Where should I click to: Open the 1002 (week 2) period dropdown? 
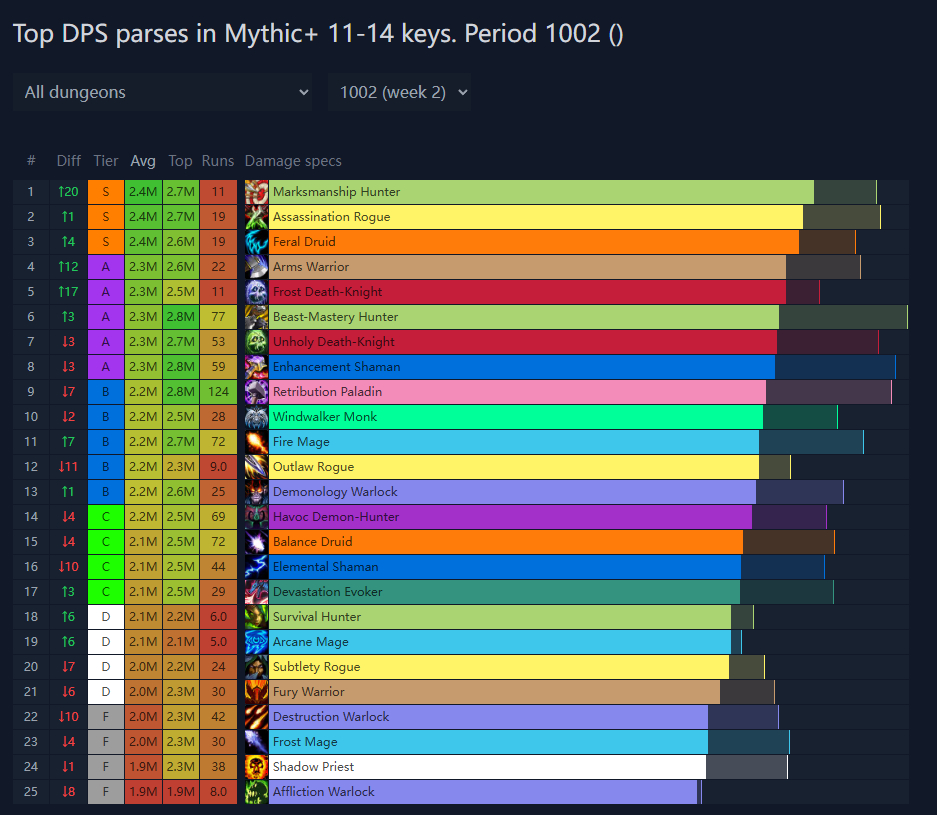[x=399, y=92]
